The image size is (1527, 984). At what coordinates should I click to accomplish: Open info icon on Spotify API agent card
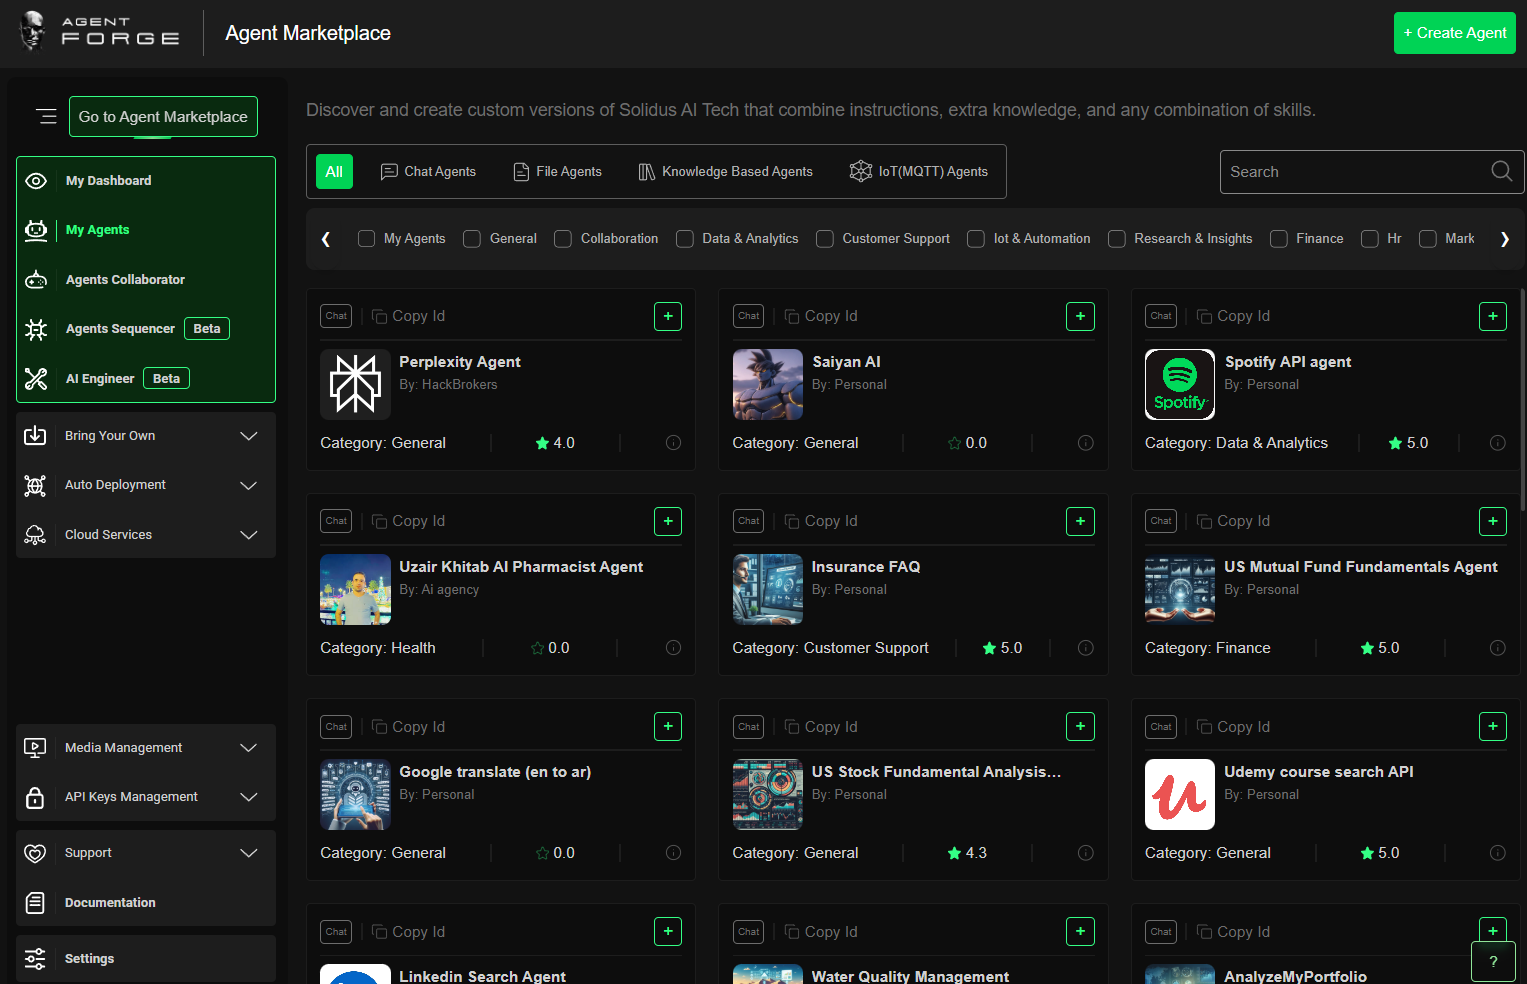[1498, 443]
